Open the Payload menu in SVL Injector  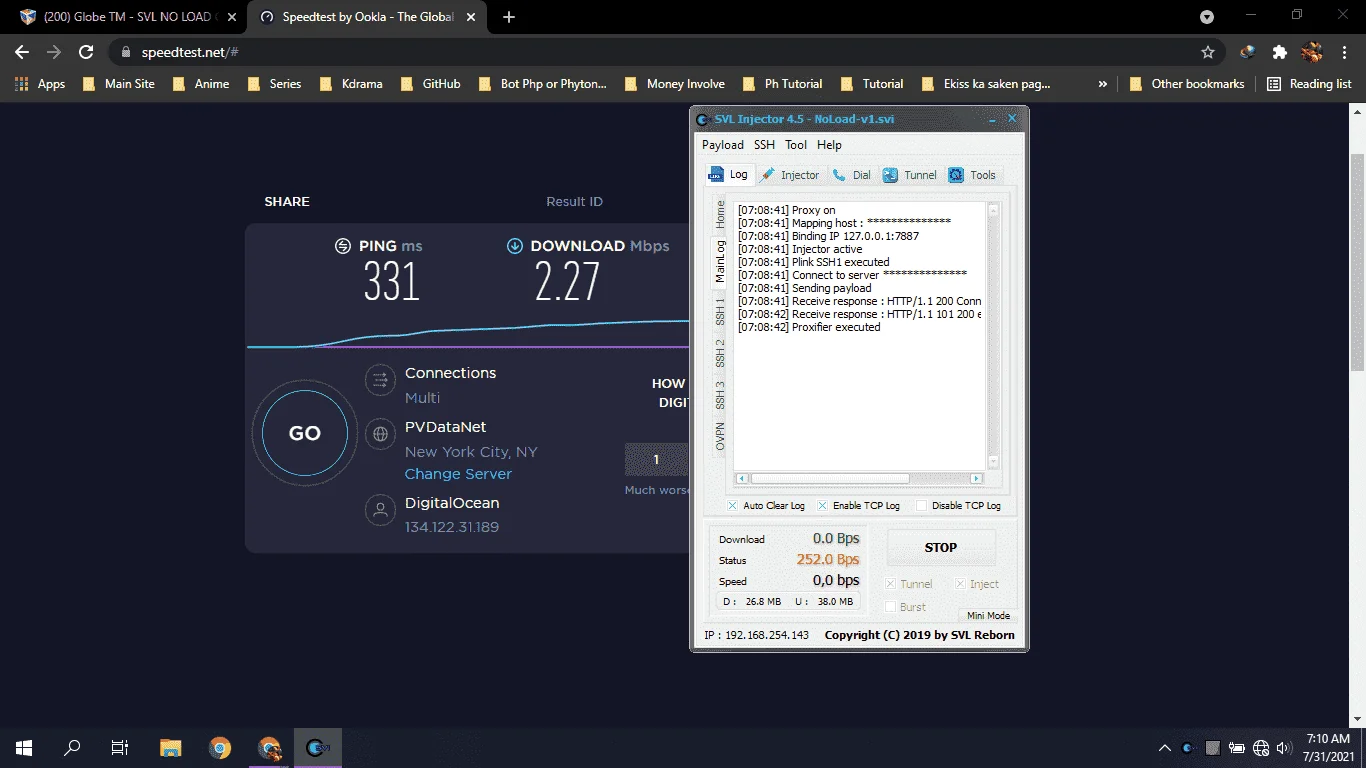[723, 145]
